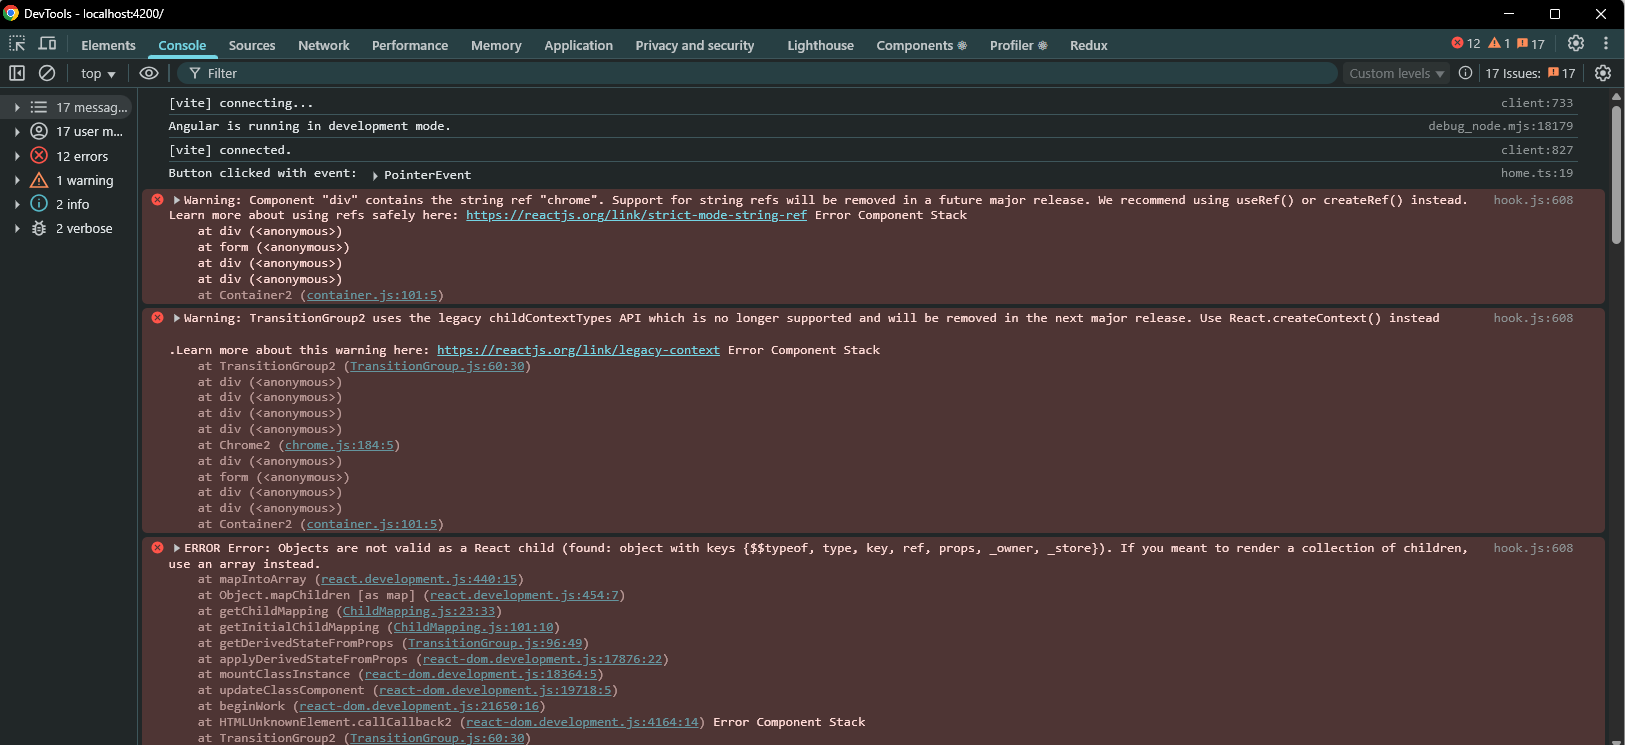Open the React Components tab
The height and width of the screenshot is (745, 1625).
(x=921, y=45)
